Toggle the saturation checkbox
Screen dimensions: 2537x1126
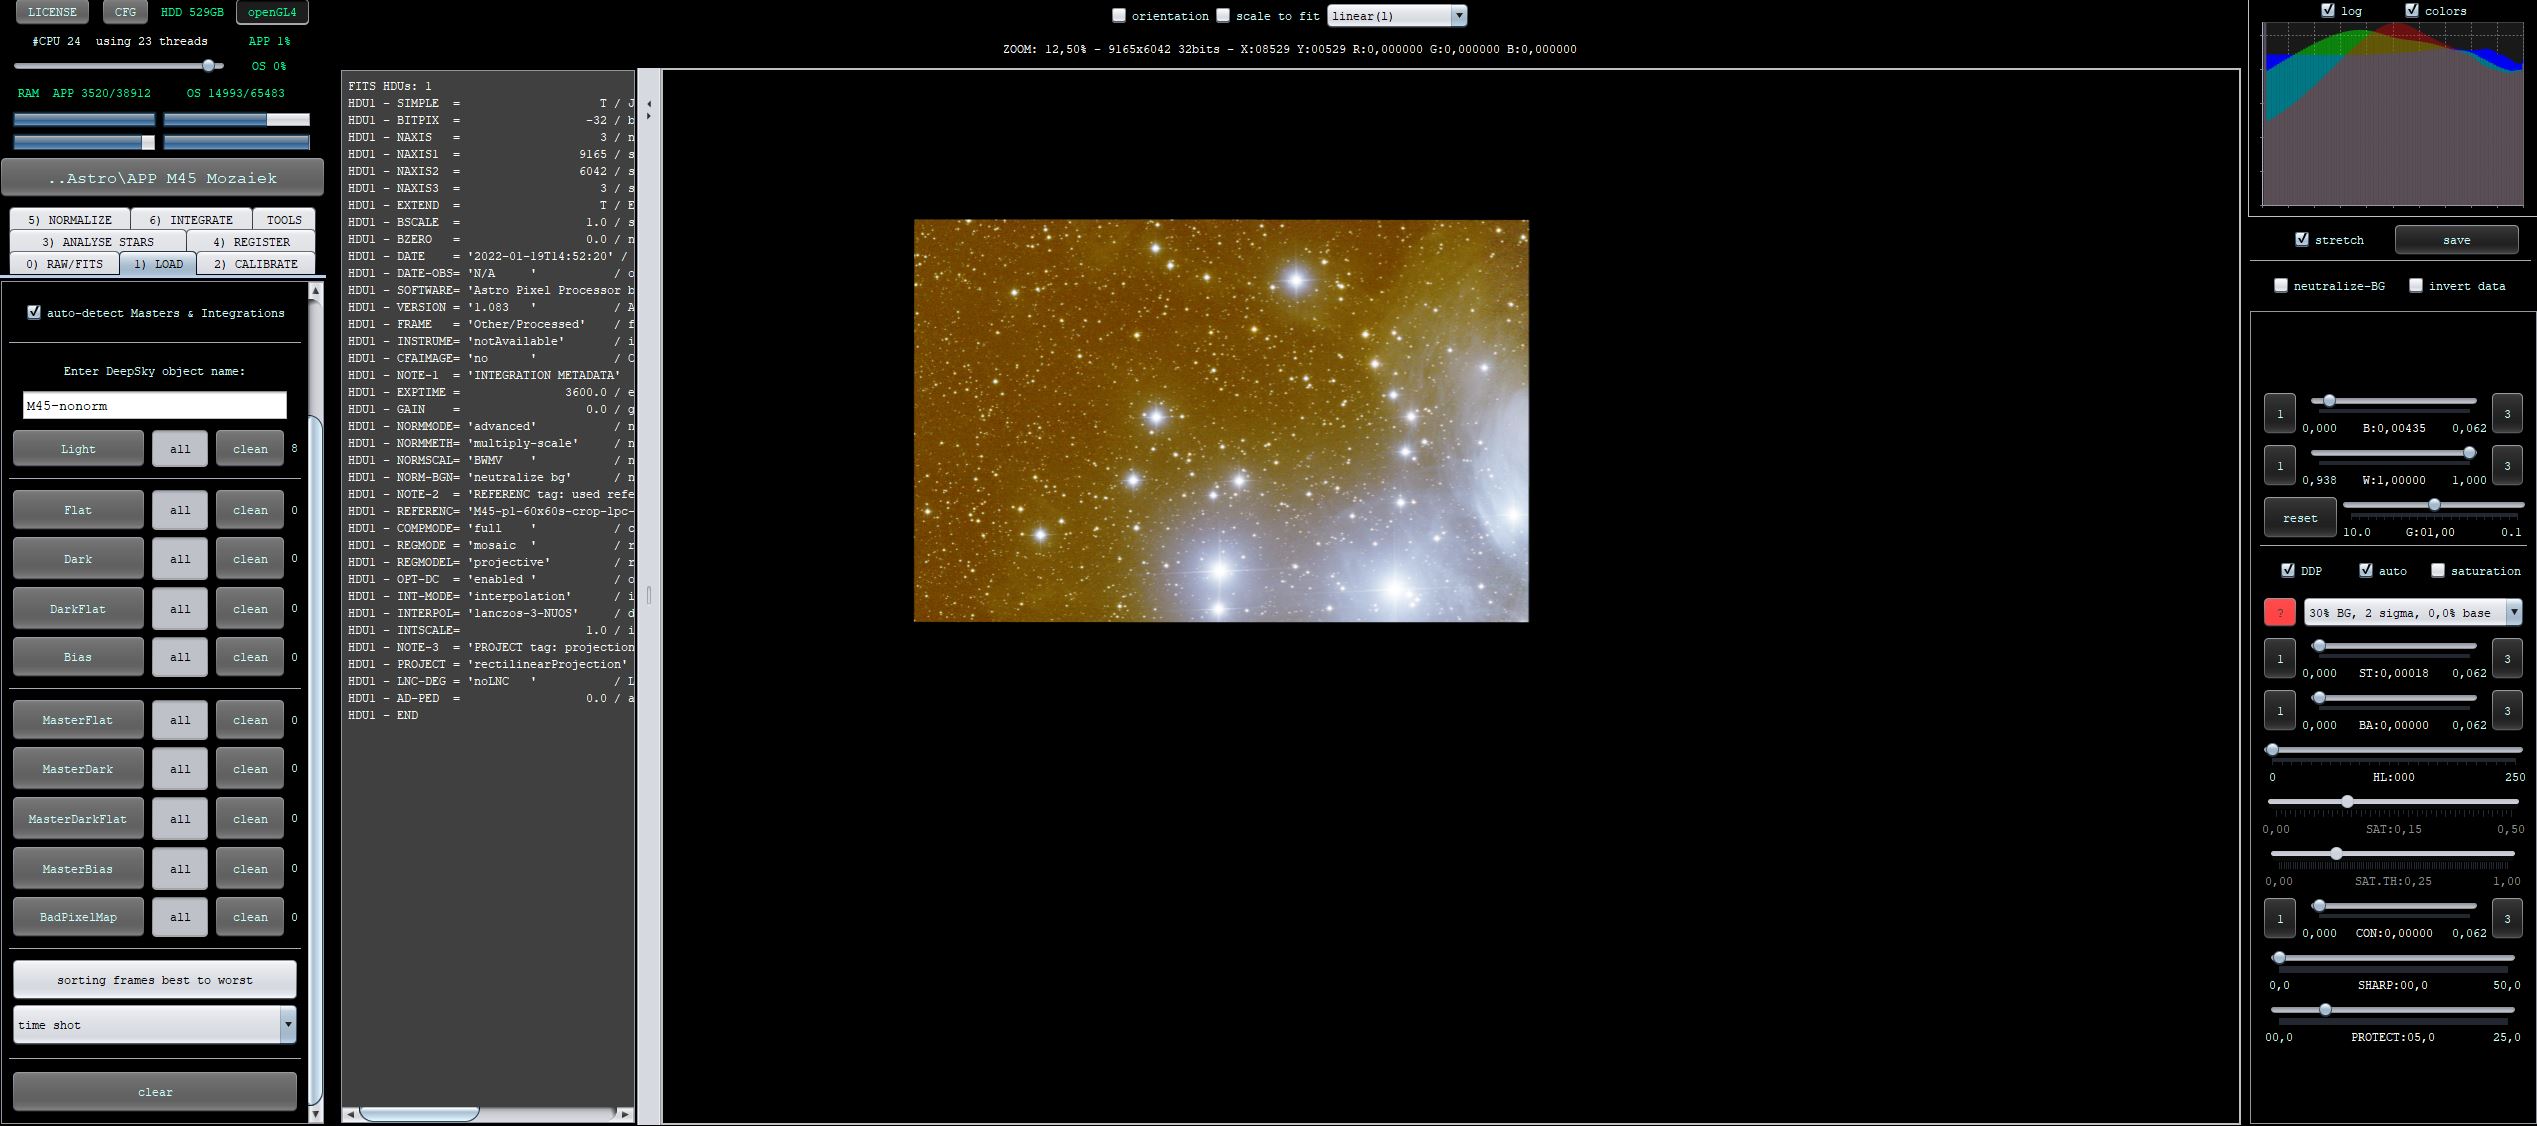tap(2437, 571)
